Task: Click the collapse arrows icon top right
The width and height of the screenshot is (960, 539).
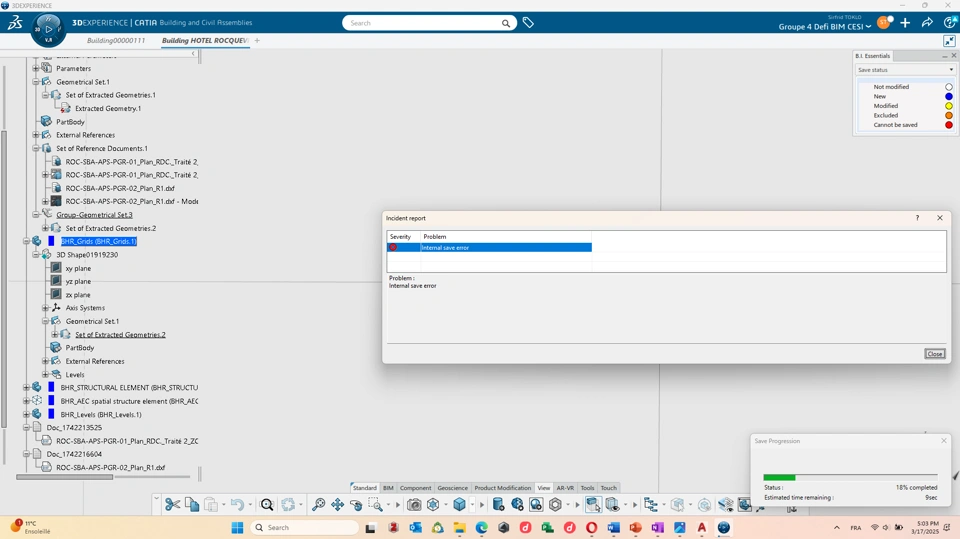Action: [x=949, y=41]
